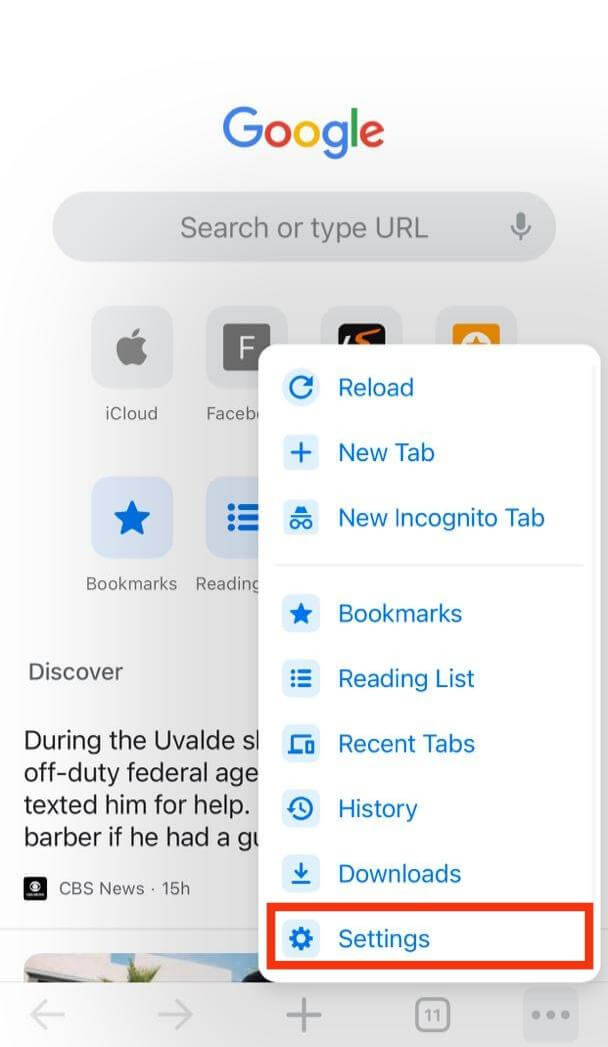This screenshot has height=1047, width=608.
Task: Tap the Facebook shortcut tile
Action: click(x=246, y=348)
